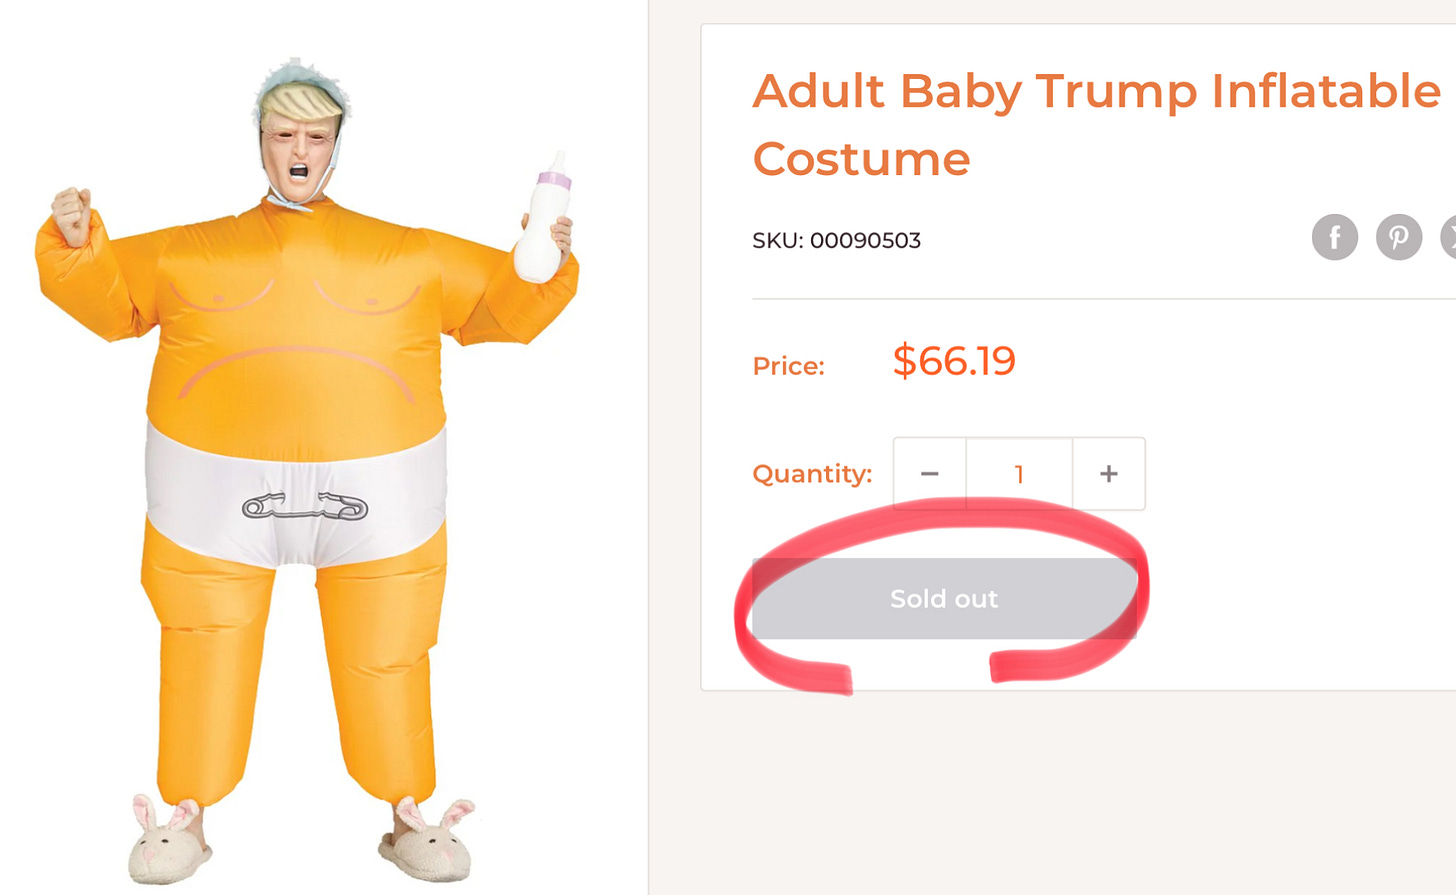
Task: Focus the quantity field showing 1
Action: click(x=1019, y=474)
